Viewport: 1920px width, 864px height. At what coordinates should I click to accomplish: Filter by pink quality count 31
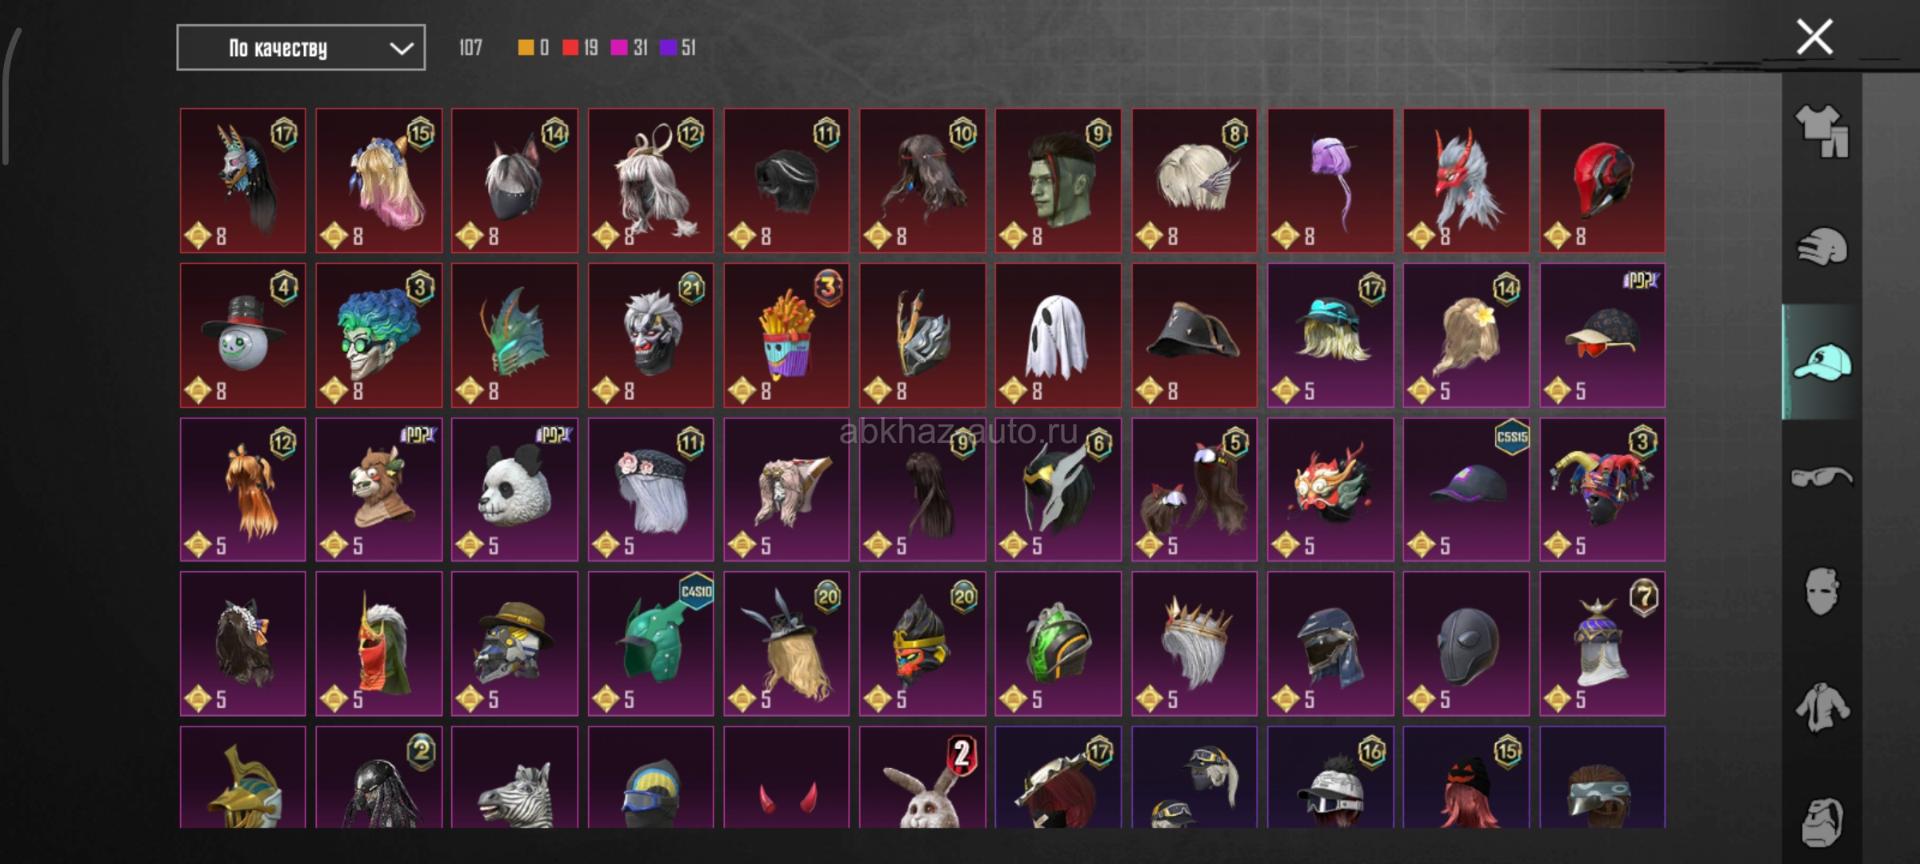630,47
